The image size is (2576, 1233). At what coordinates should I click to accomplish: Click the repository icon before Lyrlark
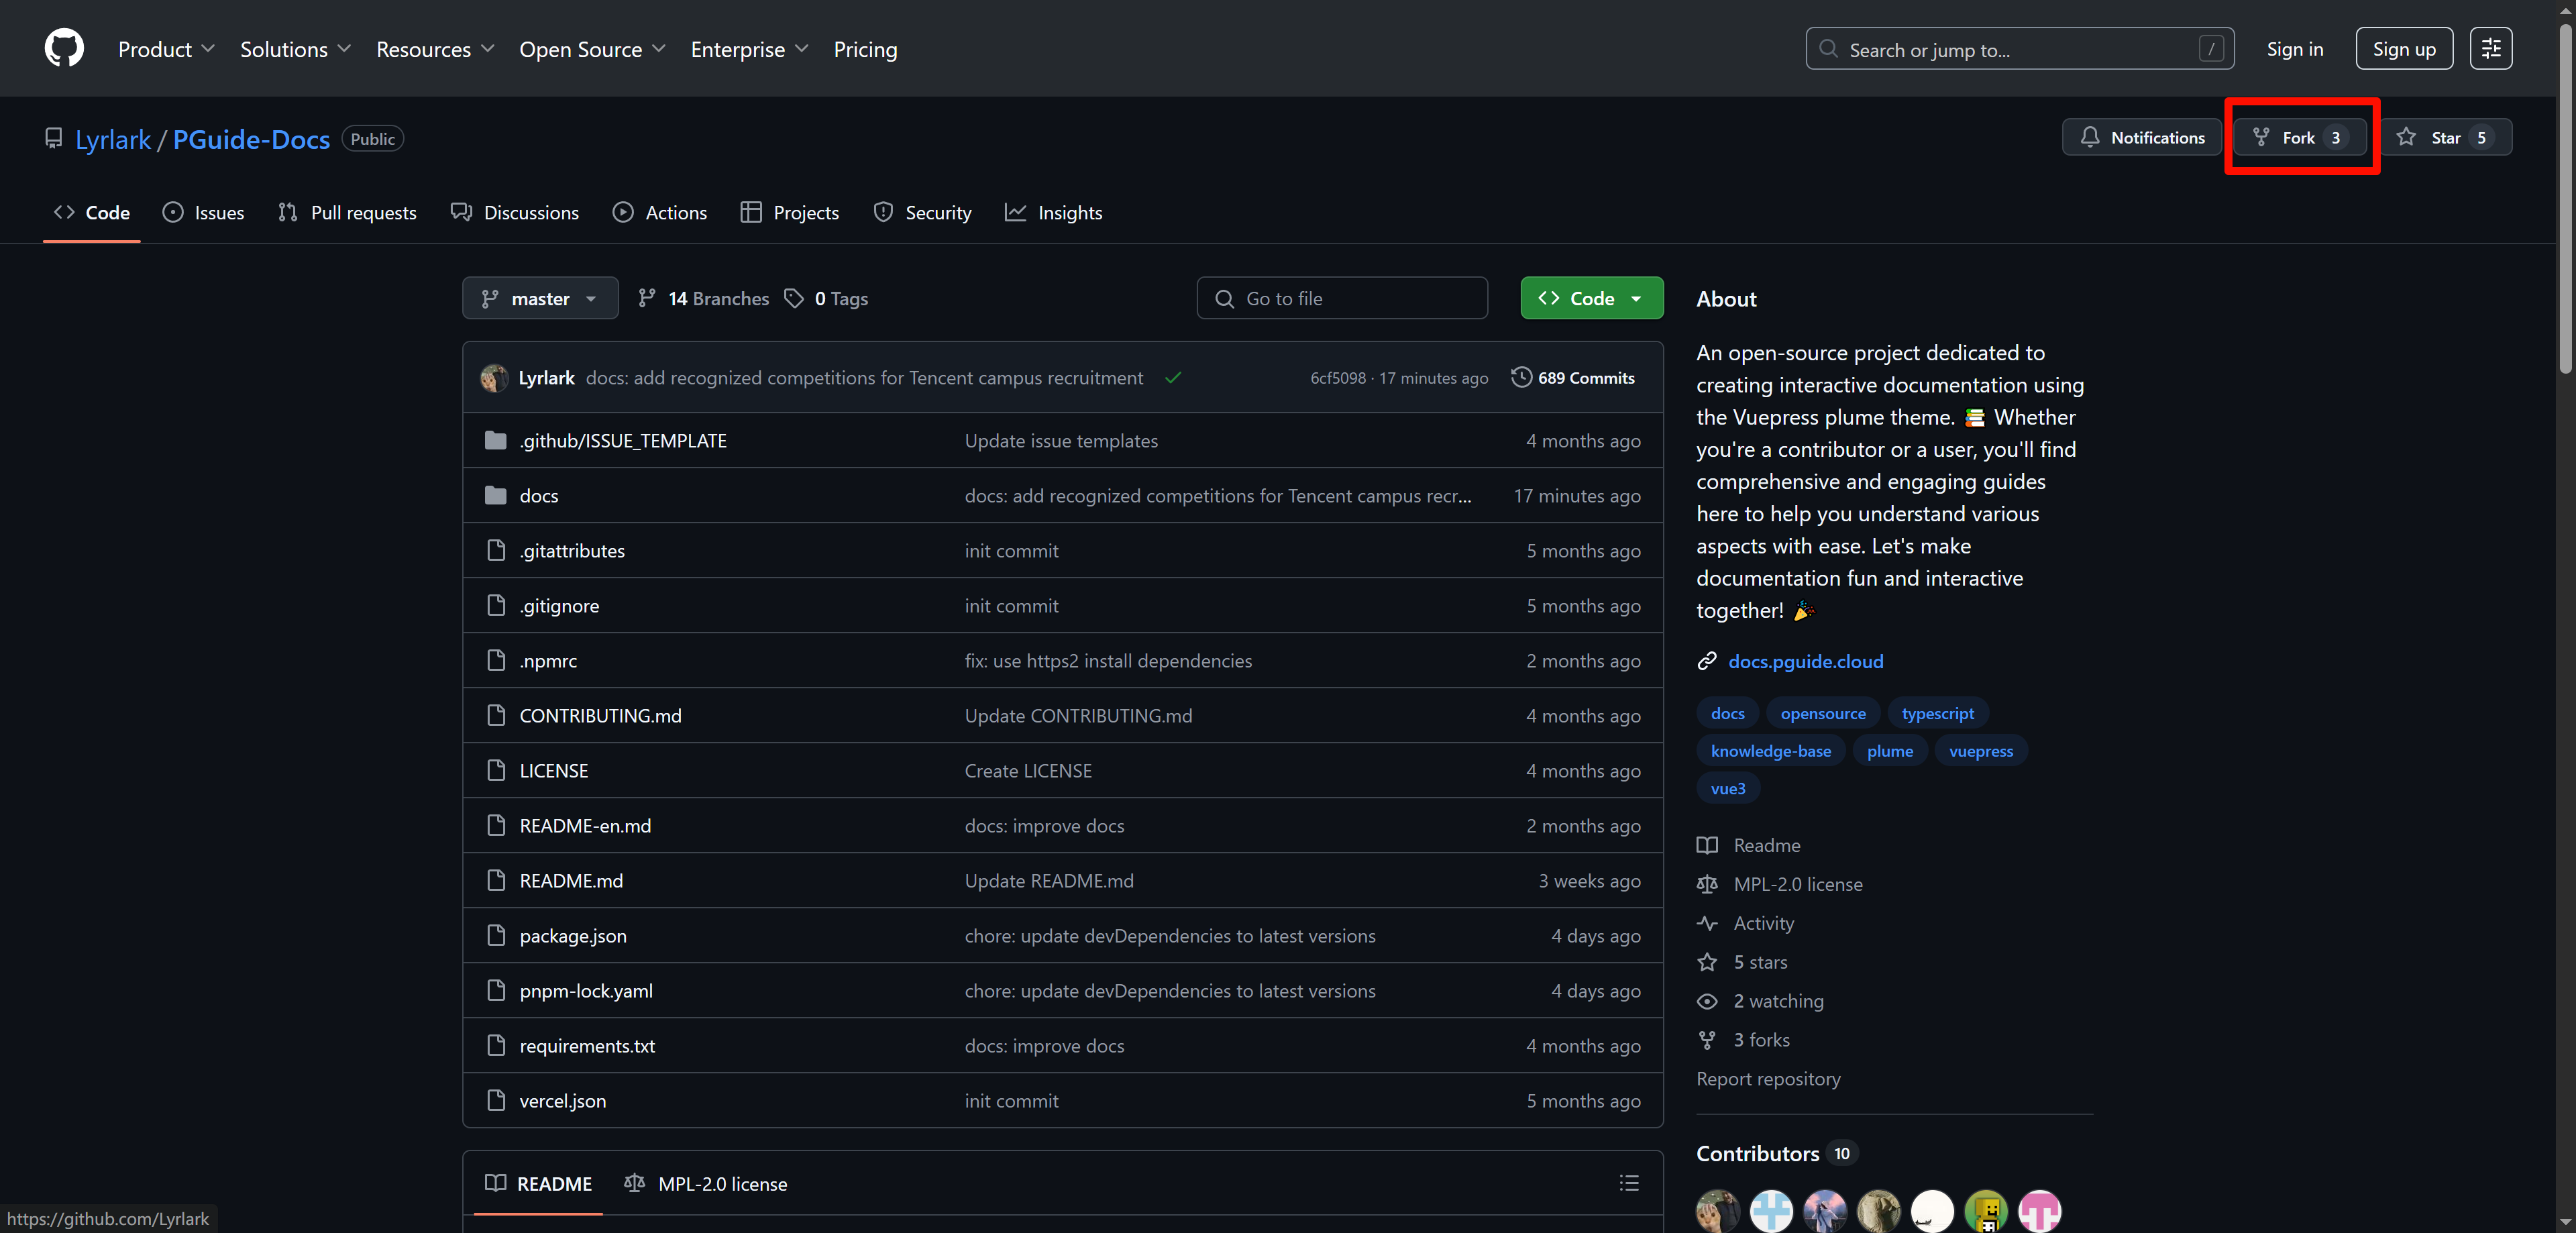pyautogui.click(x=54, y=139)
